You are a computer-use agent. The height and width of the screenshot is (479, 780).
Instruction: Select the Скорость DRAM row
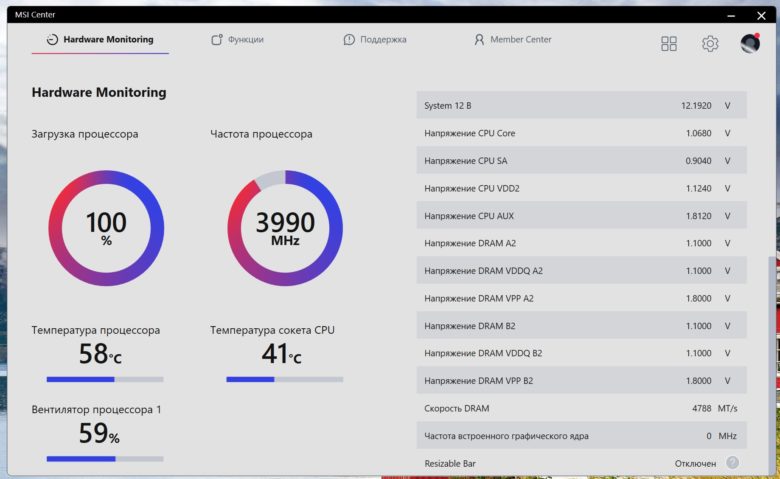582,408
